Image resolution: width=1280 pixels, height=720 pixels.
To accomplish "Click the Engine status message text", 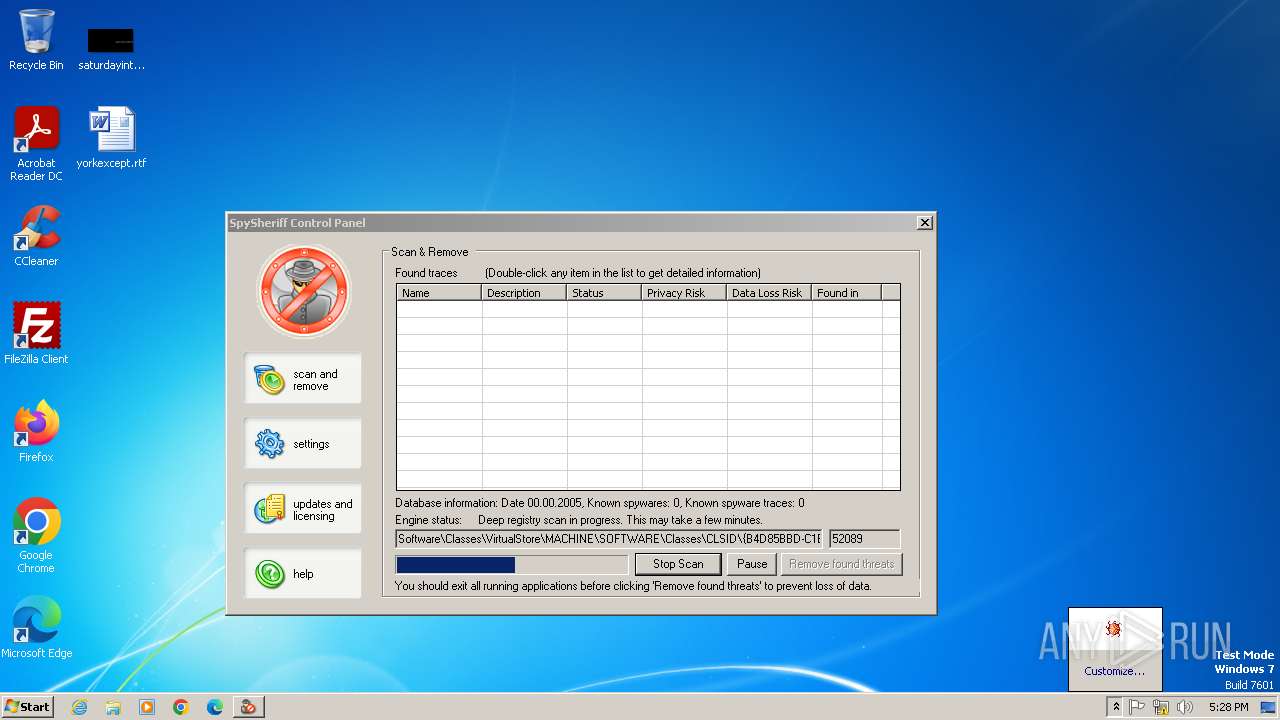I will pyautogui.click(x=620, y=520).
